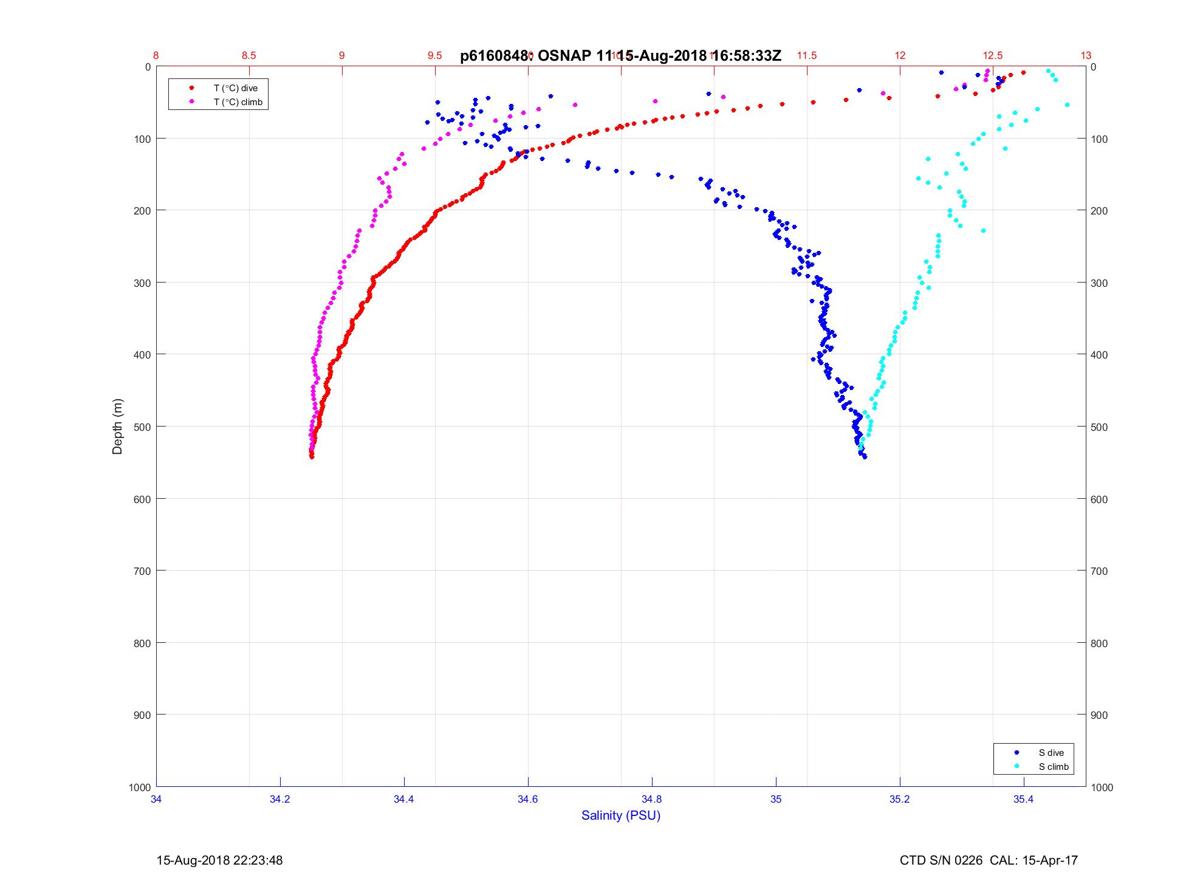Click '200' on the left depth axis
Screen dimensions: 1200x885
click(x=142, y=211)
